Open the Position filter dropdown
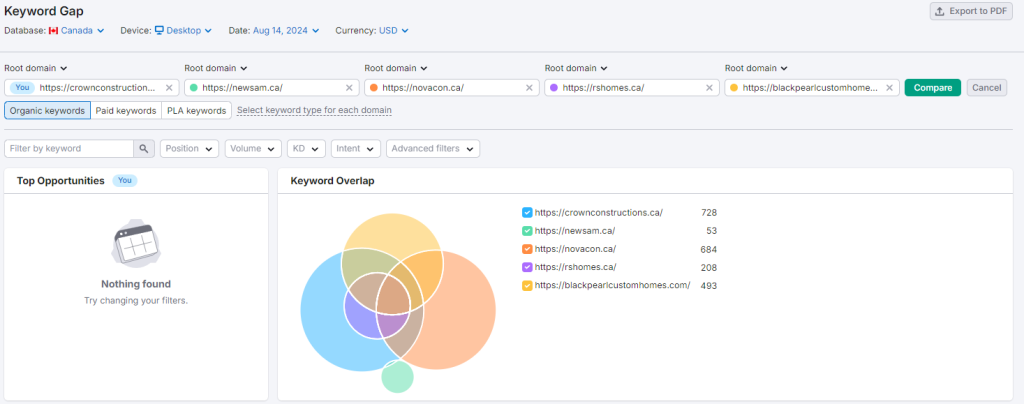Image resolution: width=1024 pixels, height=404 pixels. 189,148
